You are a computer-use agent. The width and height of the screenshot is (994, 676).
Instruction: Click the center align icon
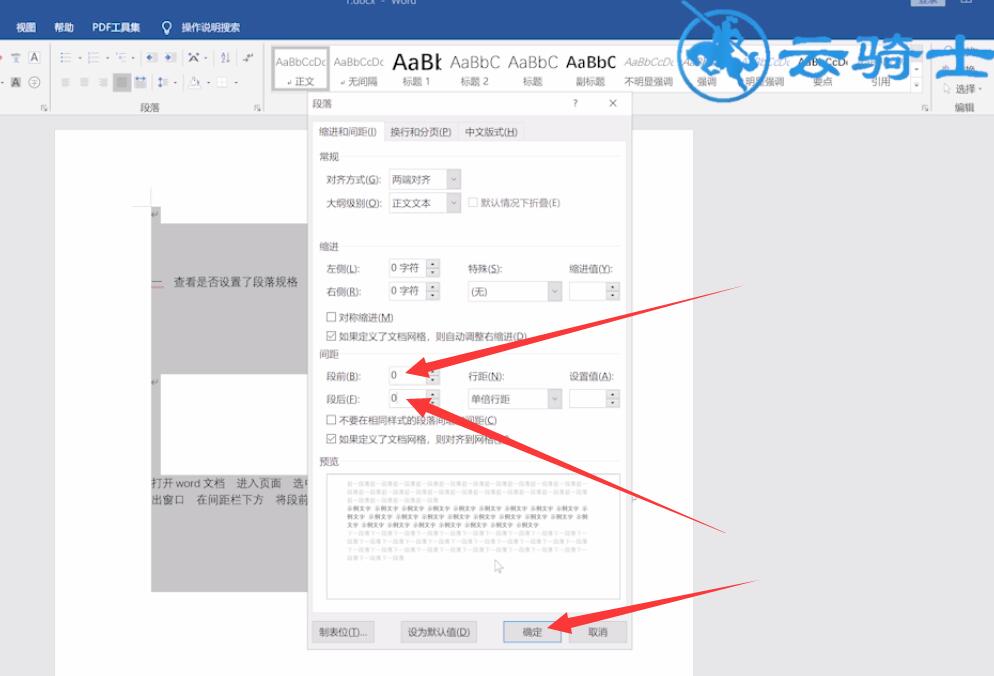coord(84,82)
